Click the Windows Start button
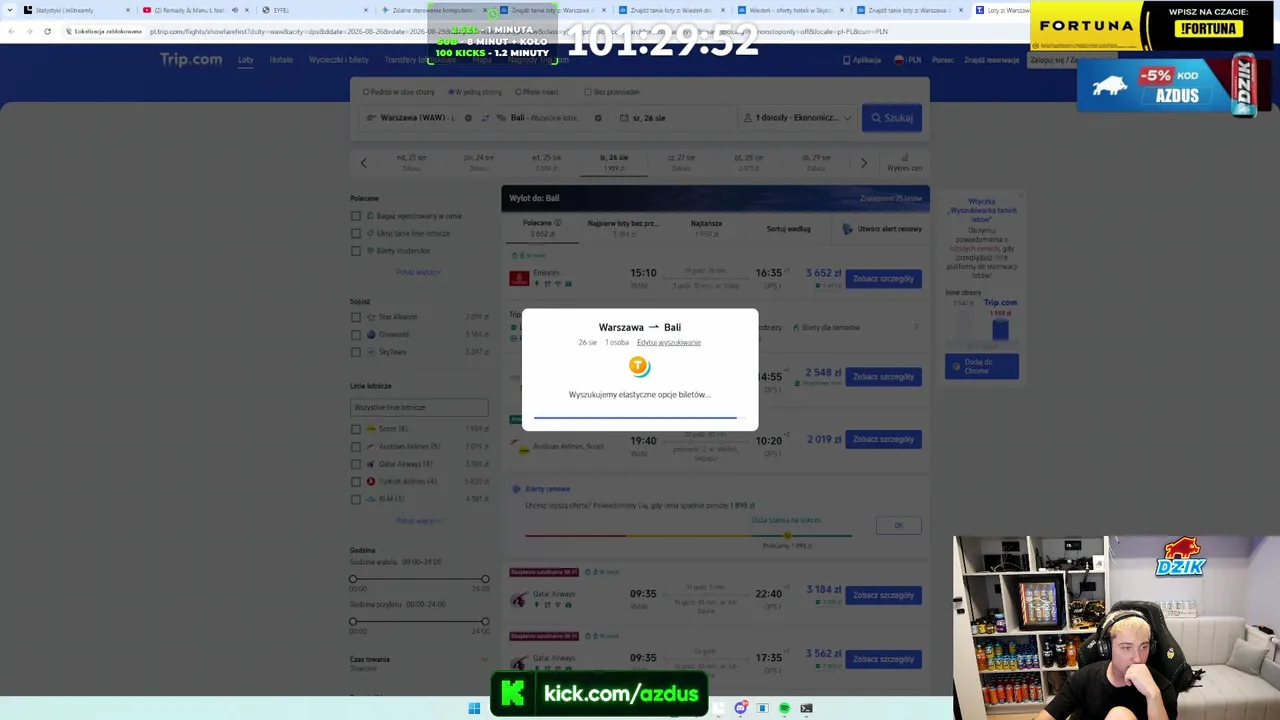 (x=474, y=708)
